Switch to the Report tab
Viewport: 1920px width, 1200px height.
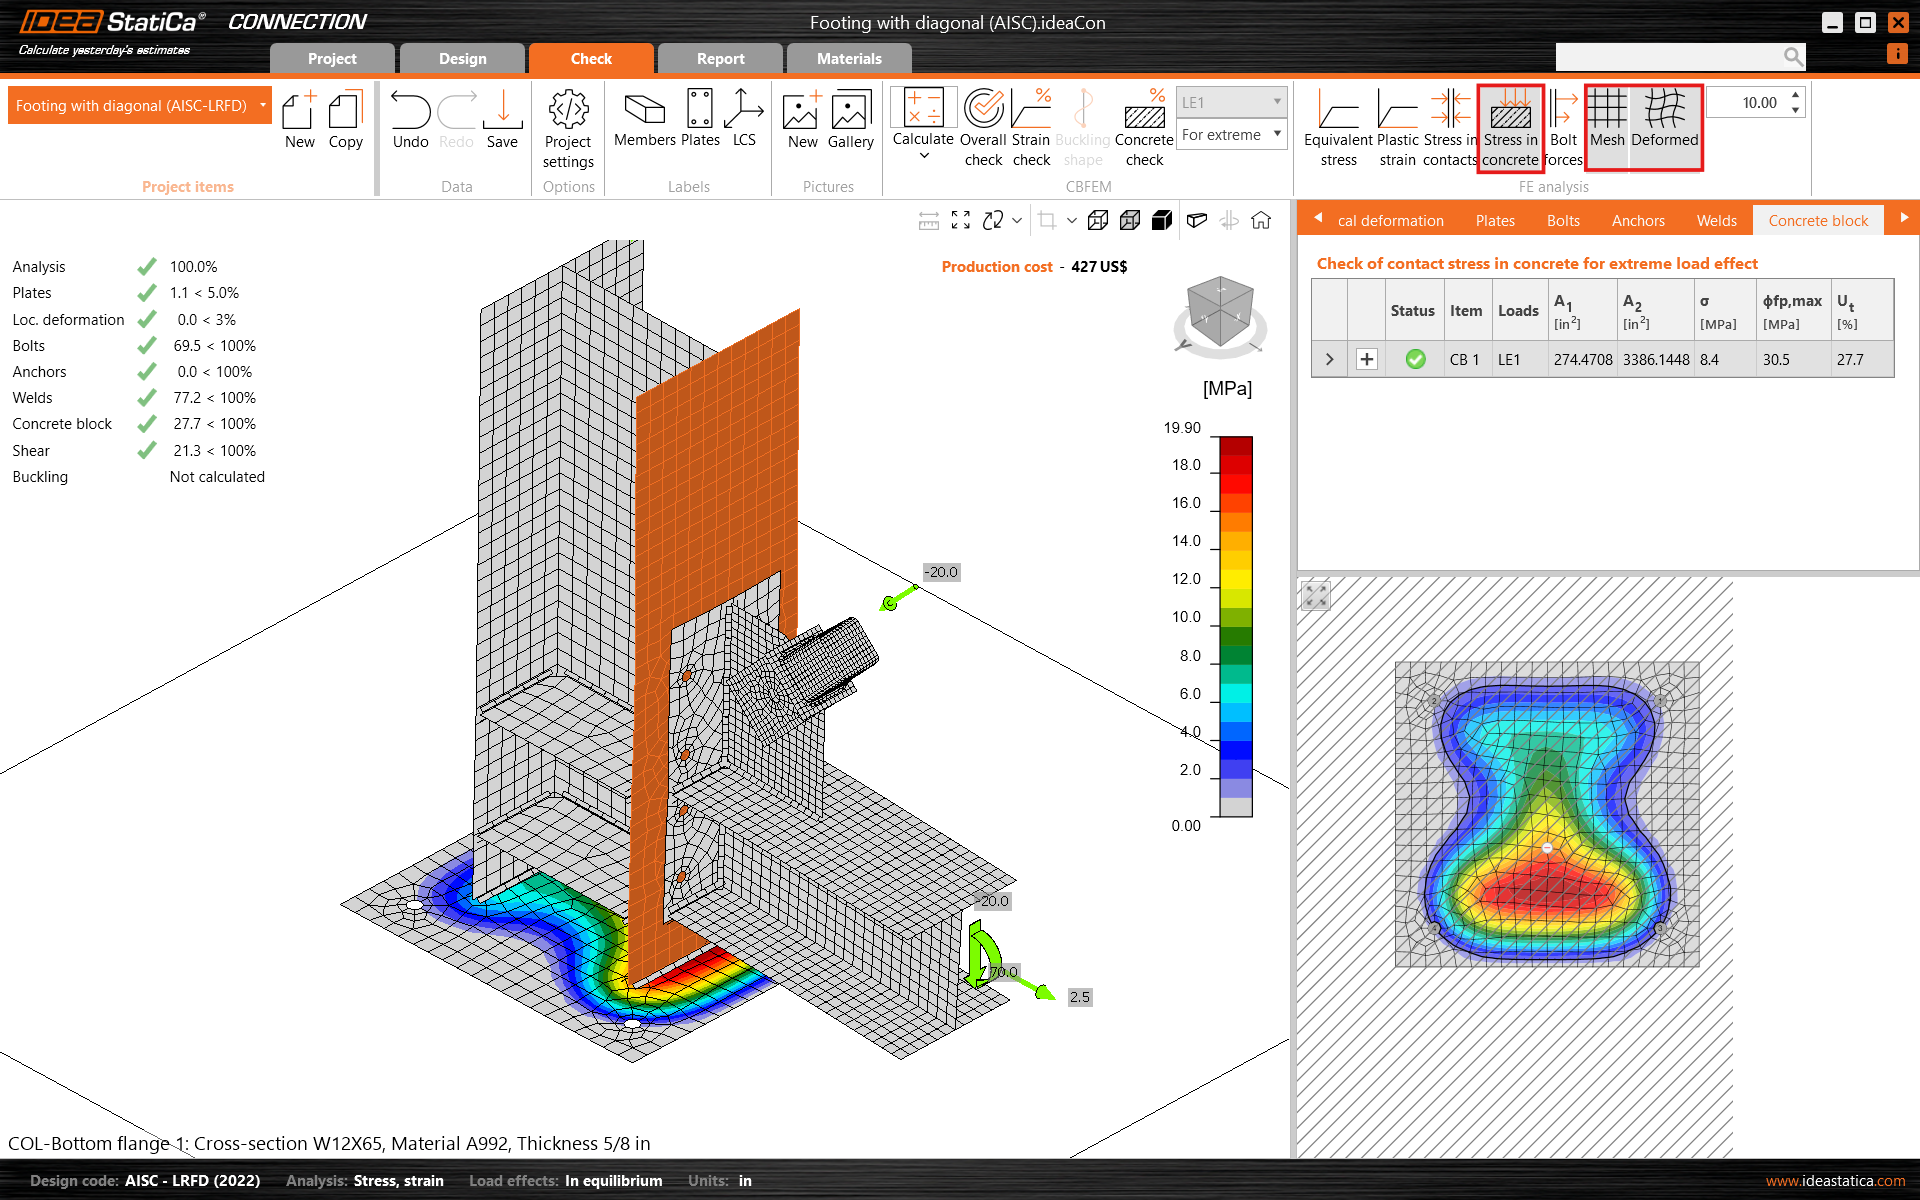coord(720,59)
